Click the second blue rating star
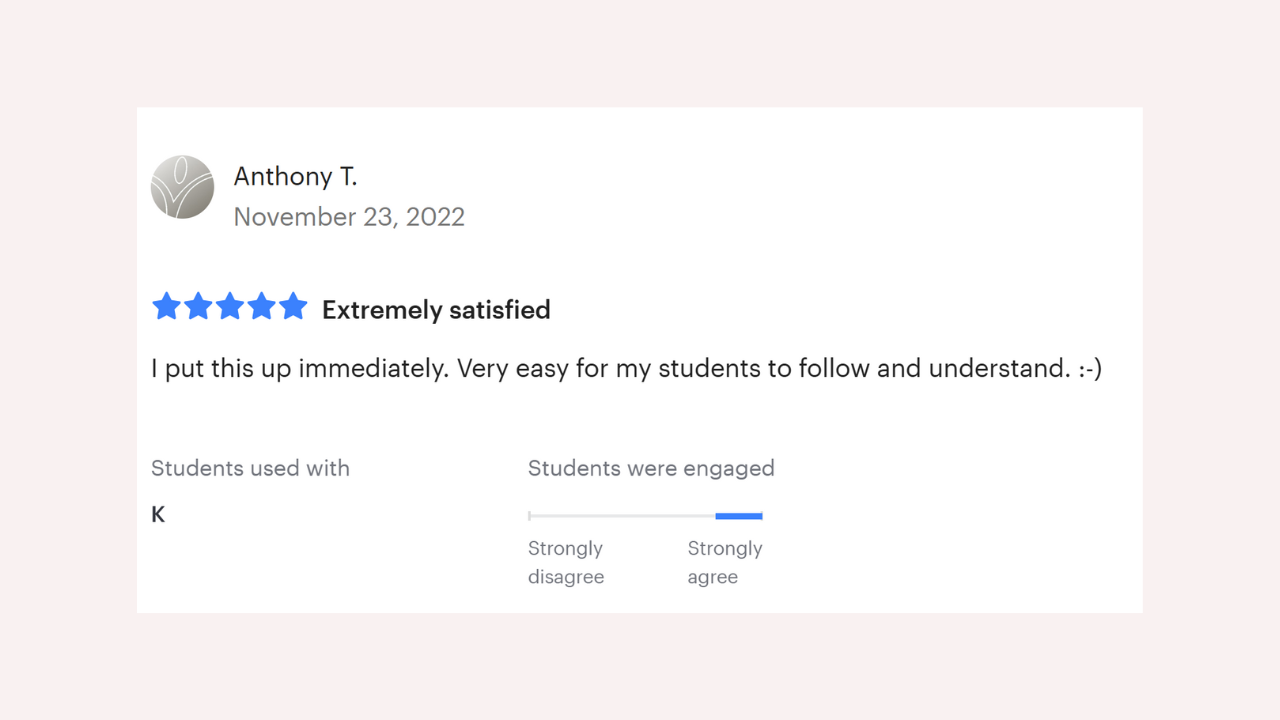The height and width of the screenshot is (720, 1280). tap(198, 307)
